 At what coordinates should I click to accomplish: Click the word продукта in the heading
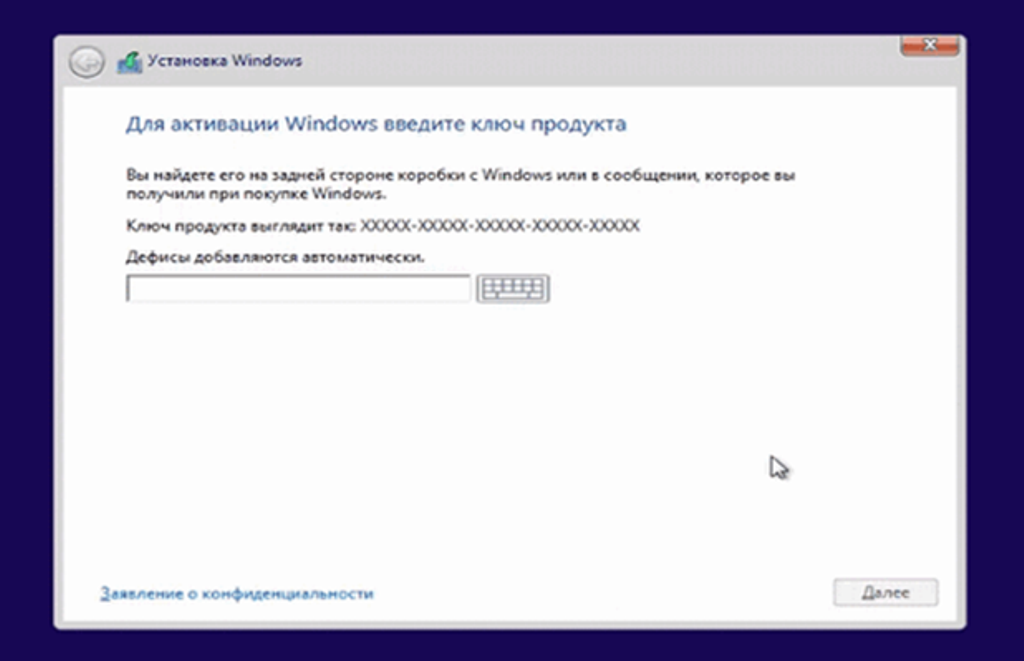578,124
